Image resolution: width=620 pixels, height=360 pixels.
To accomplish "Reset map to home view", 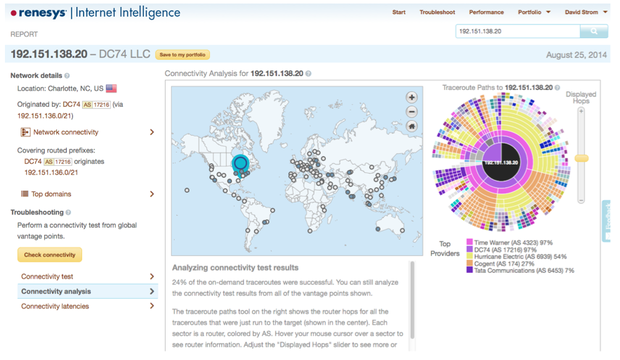I will [x=412, y=127].
